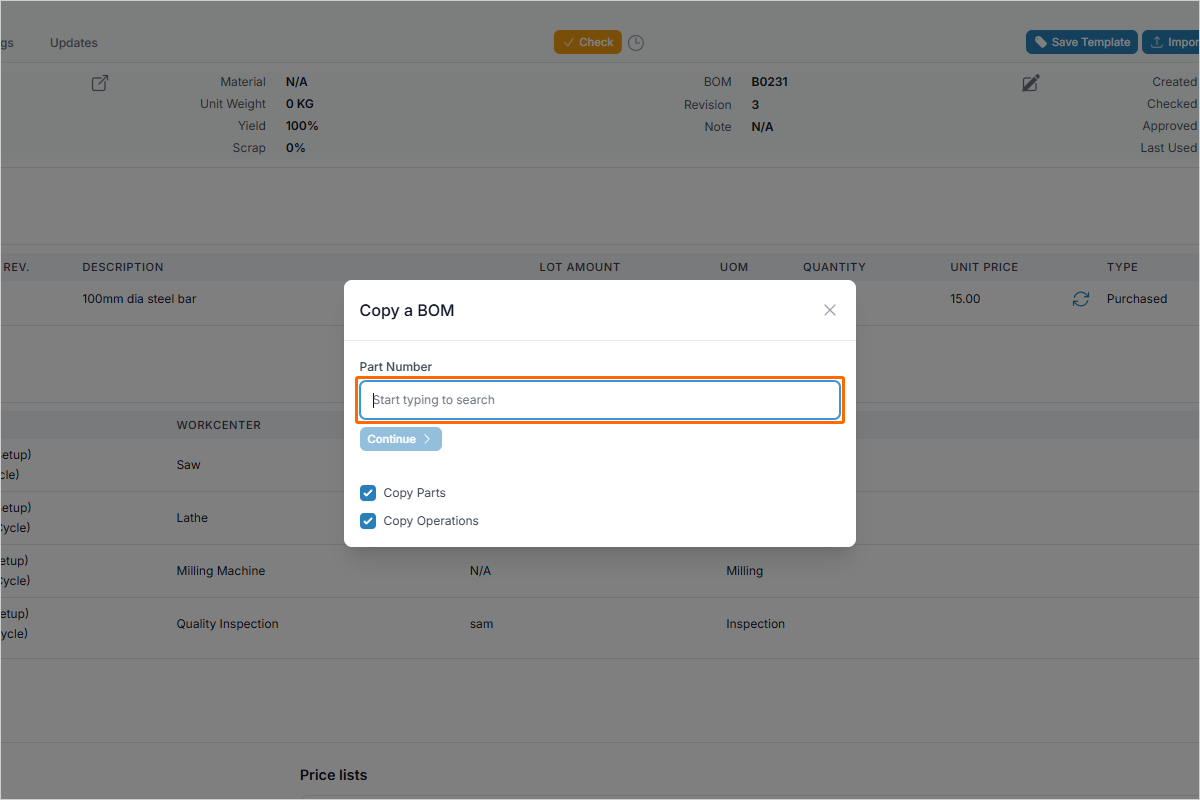Click the TYPE column header
Image resolution: width=1200 pixels, height=800 pixels.
tap(1122, 267)
